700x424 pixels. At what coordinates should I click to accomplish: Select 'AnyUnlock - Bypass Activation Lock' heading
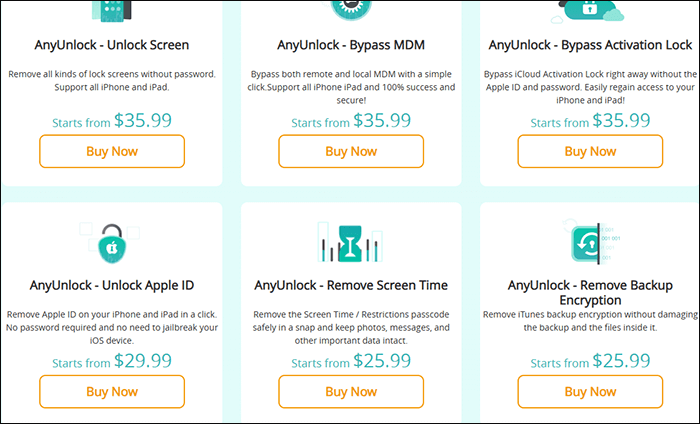(590, 45)
